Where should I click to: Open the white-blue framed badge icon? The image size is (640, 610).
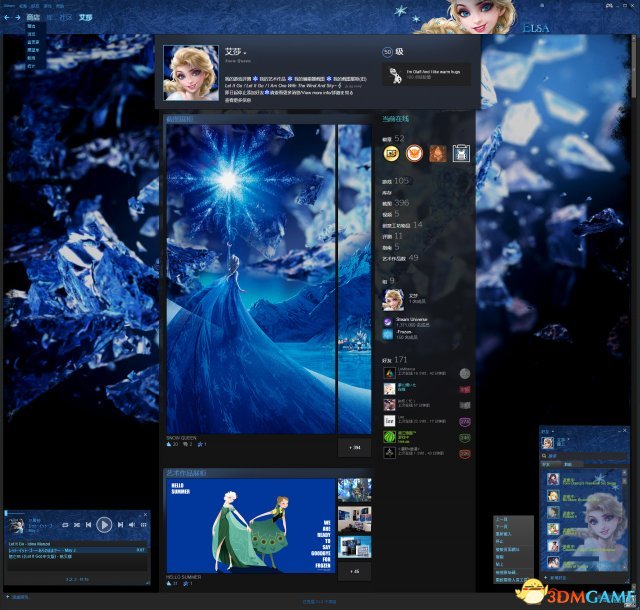pyautogui.click(x=461, y=154)
